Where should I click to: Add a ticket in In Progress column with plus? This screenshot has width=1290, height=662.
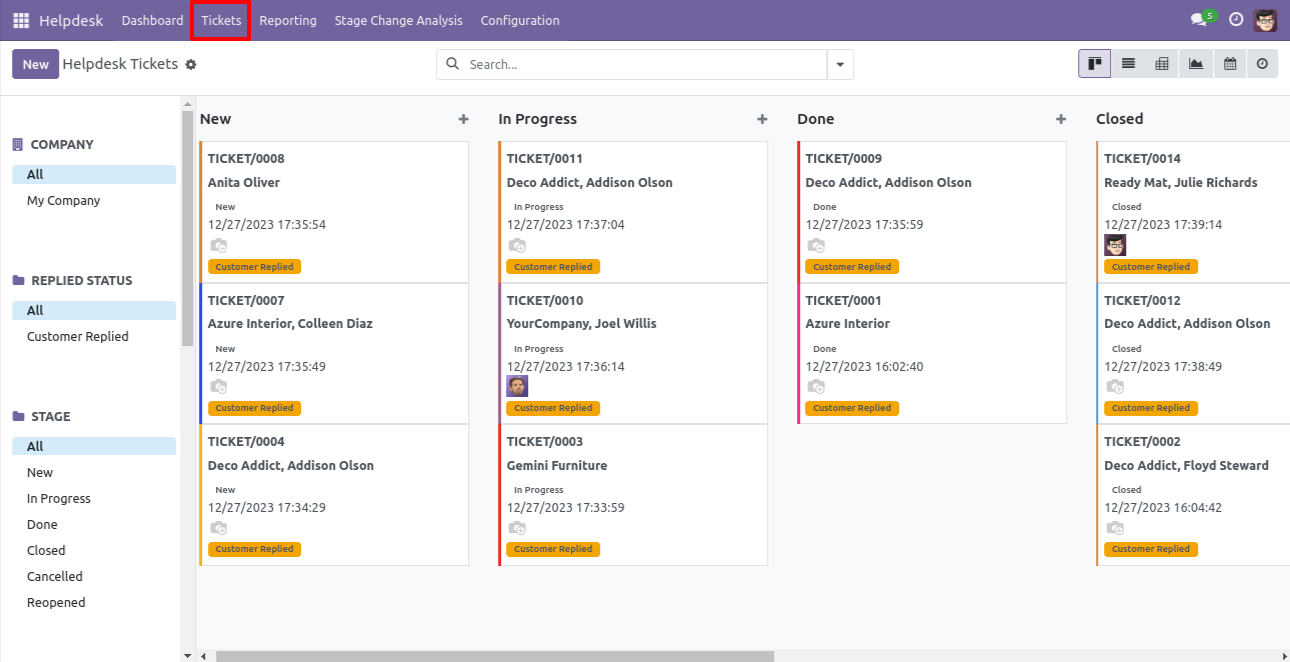[762, 119]
